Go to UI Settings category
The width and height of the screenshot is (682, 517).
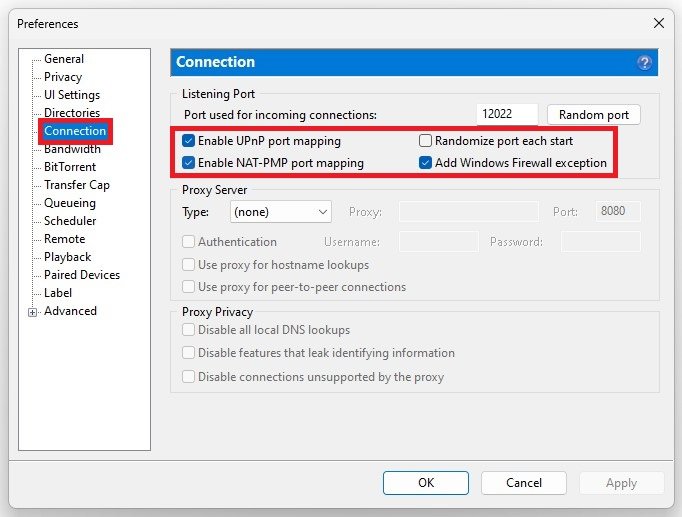(72, 95)
